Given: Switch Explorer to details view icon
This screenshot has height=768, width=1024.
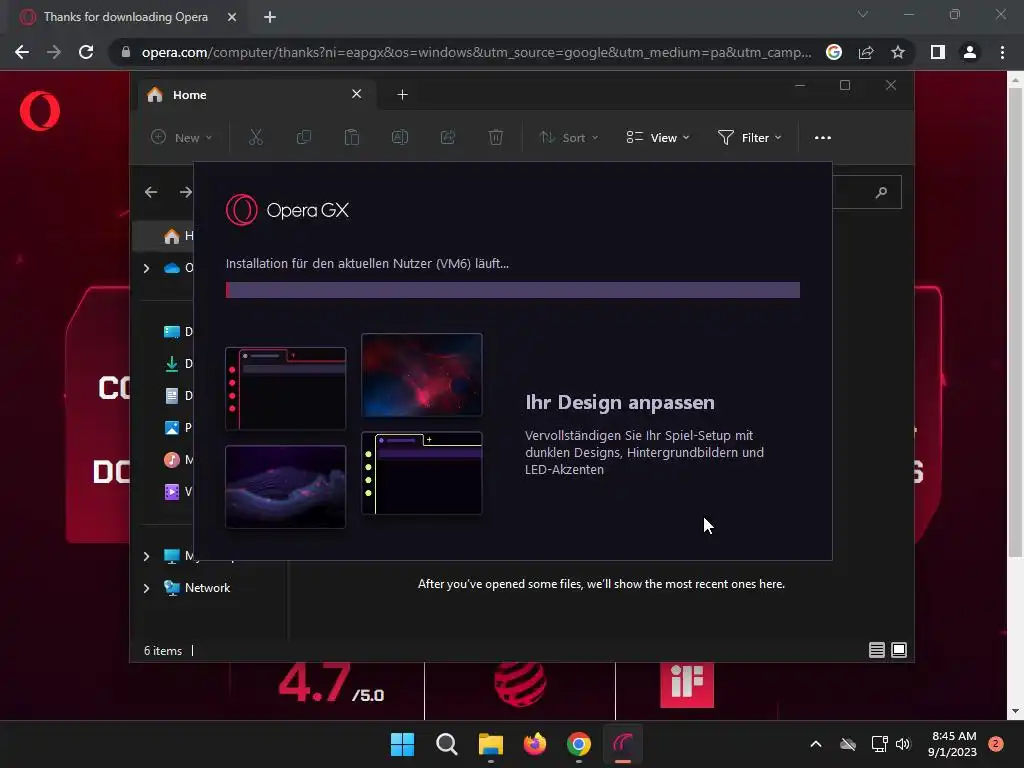Looking at the screenshot, I should click(876, 650).
